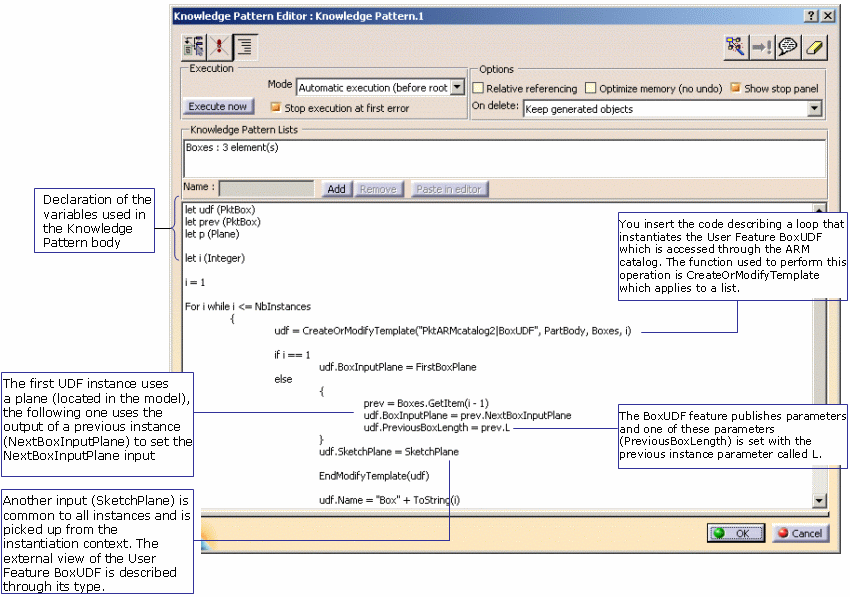850x597 pixels.
Task: Click the Name input field
Action: (x=268, y=188)
